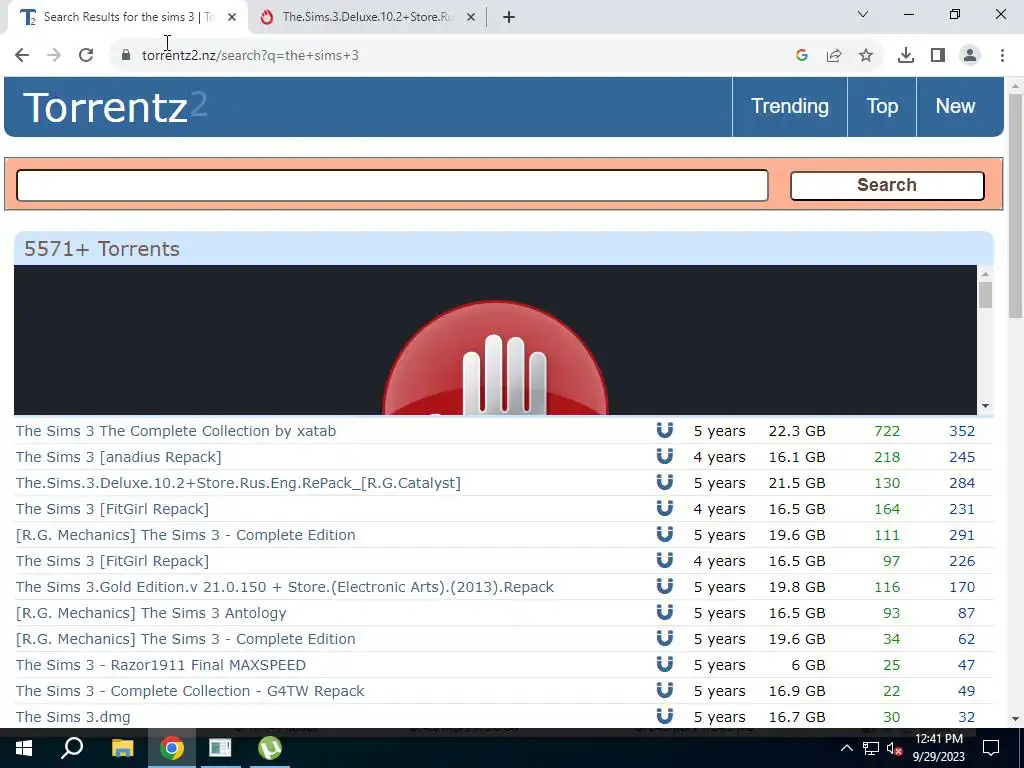Click the page scrollbar down arrow
The height and width of the screenshot is (768, 1024).
[1016, 719]
